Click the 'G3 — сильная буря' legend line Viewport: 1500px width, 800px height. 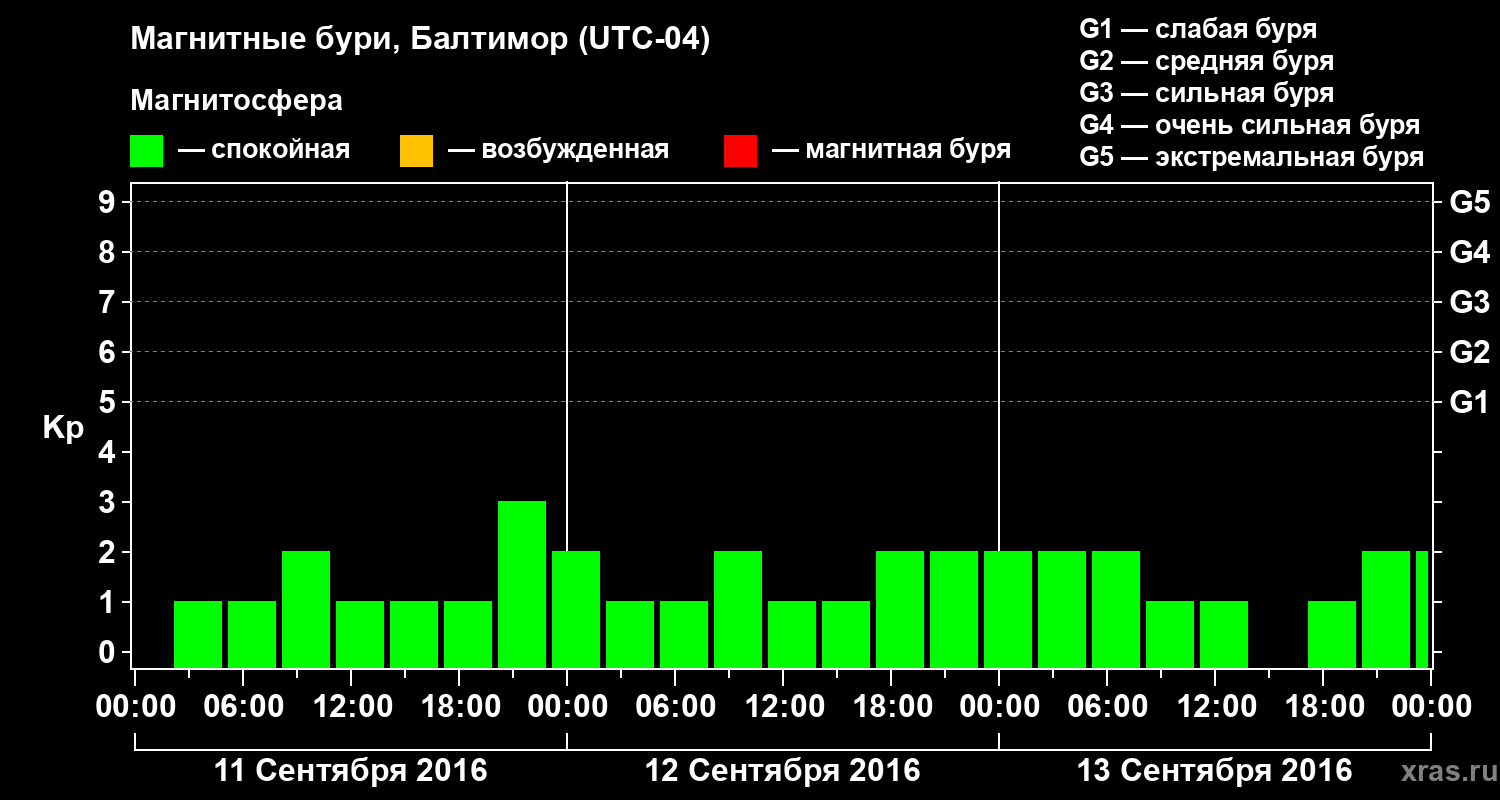coord(1206,93)
